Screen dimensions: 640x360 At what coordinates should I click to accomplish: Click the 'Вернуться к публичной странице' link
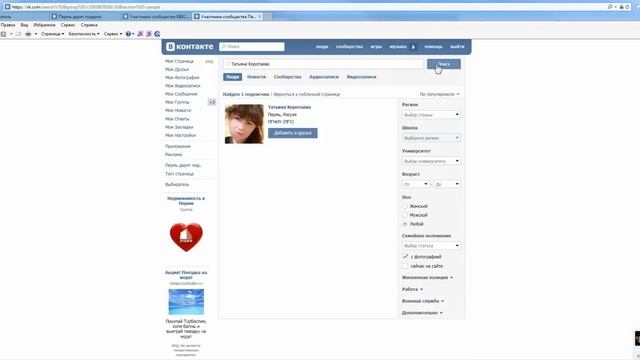tap(307, 94)
